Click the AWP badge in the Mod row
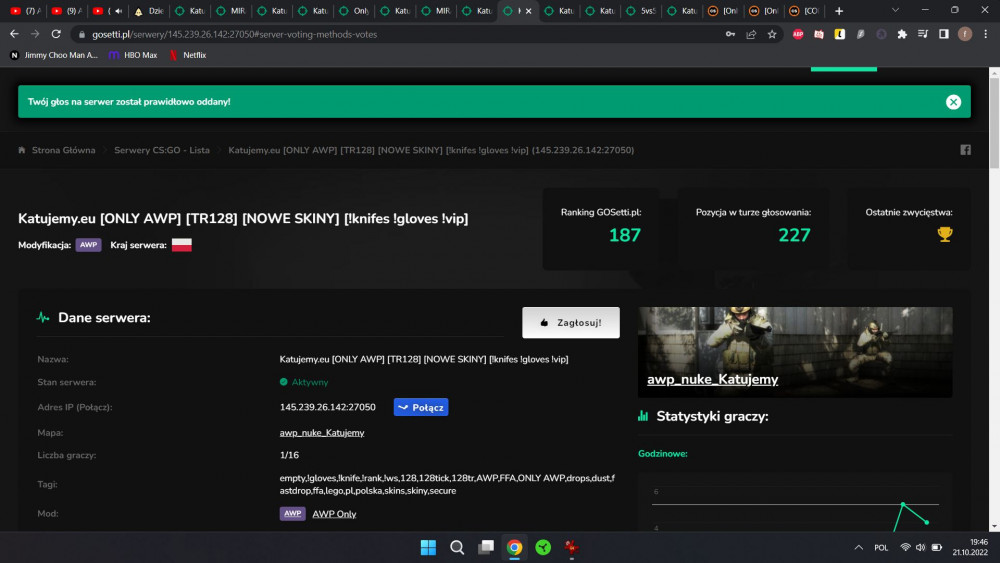The width and height of the screenshot is (1000, 563). pos(293,514)
